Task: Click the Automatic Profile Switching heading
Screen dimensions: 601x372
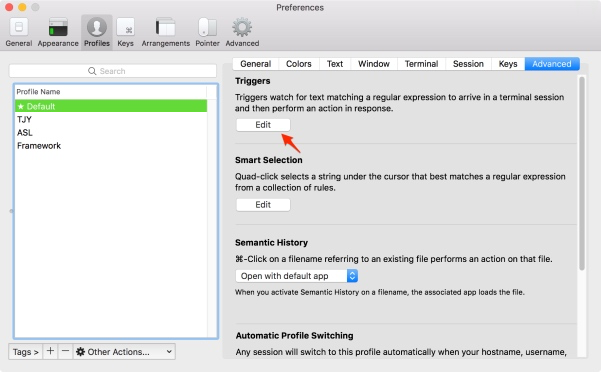Action: click(294, 336)
